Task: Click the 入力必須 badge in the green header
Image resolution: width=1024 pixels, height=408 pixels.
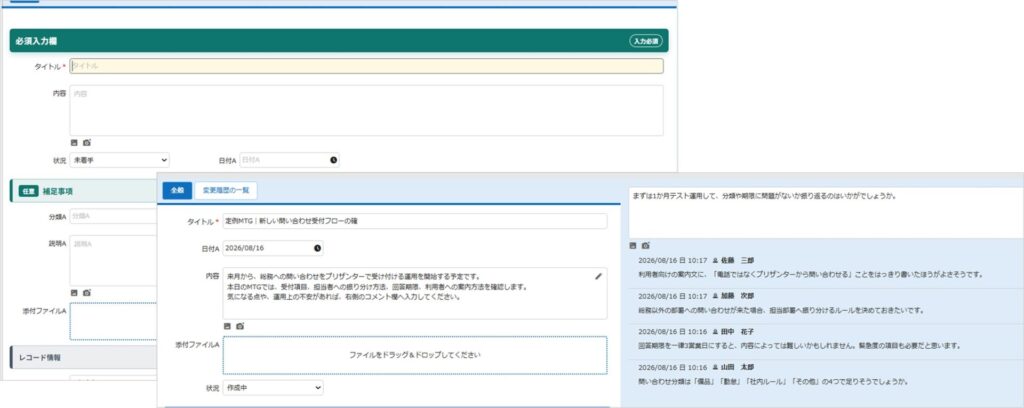Action: (646, 40)
